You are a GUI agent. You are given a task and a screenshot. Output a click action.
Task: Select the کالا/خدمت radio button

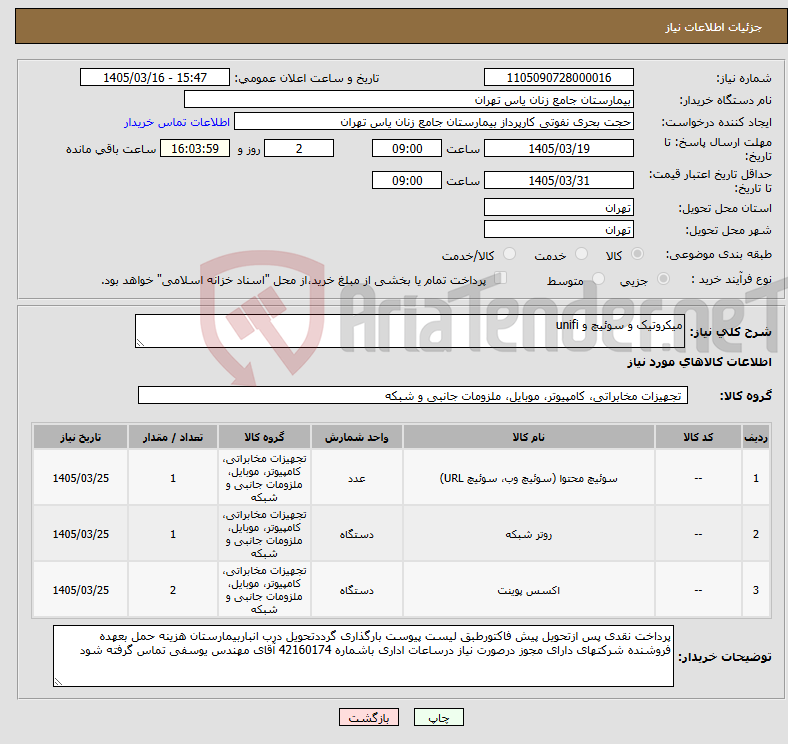pyautogui.click(x=510, y=254)
